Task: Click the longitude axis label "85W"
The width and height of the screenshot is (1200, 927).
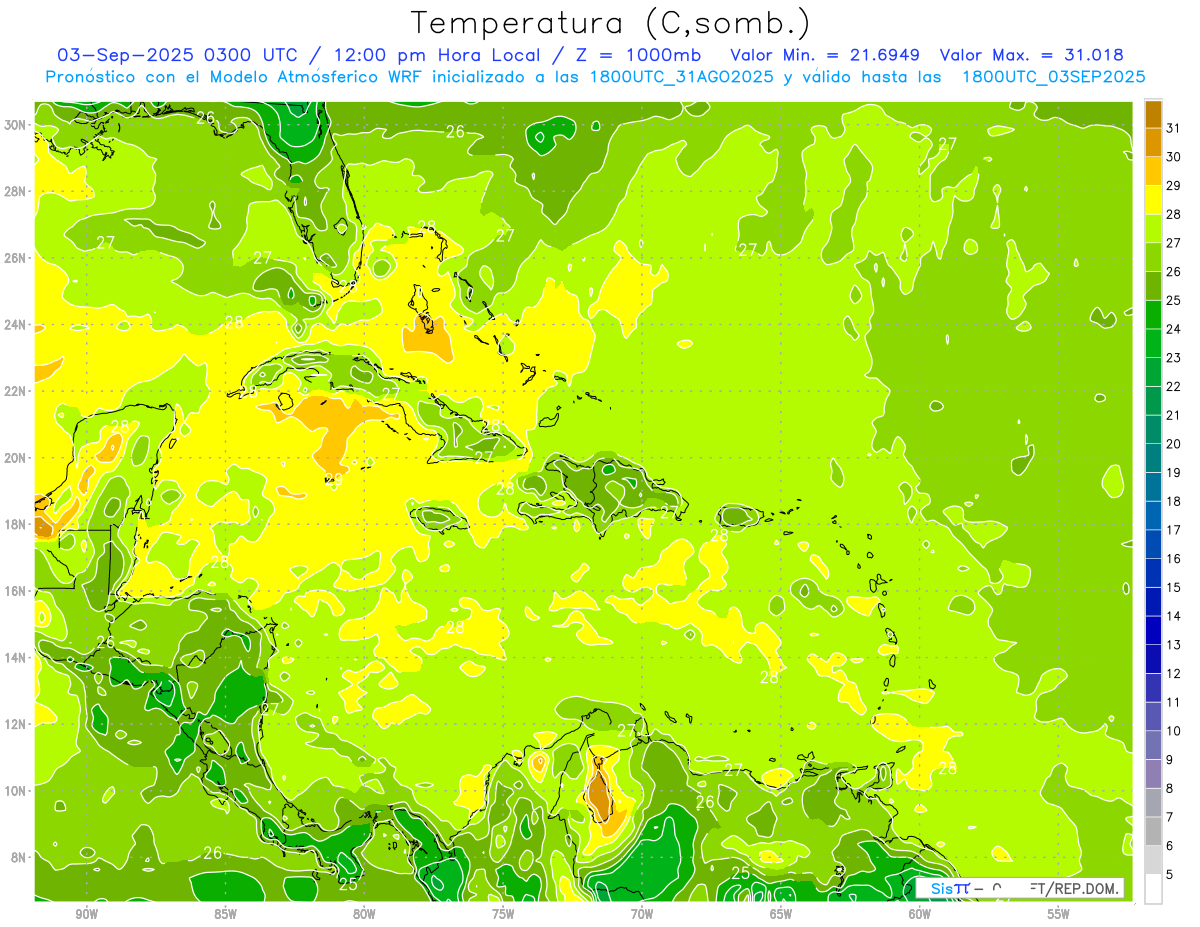Action: pyautogui.click(x=225, y=914)
